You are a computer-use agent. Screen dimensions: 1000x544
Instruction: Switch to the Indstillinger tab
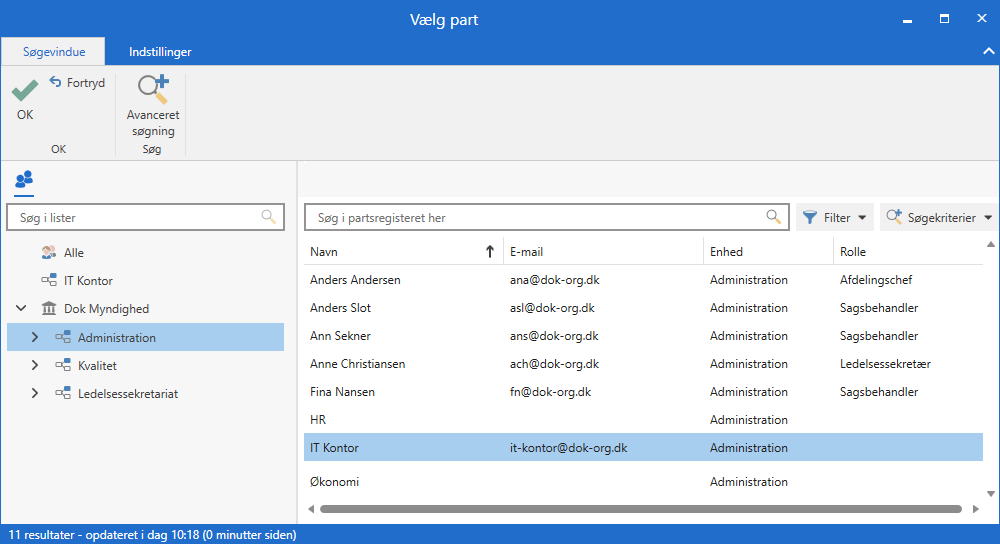pyautogui.click(x=160, y=52)
